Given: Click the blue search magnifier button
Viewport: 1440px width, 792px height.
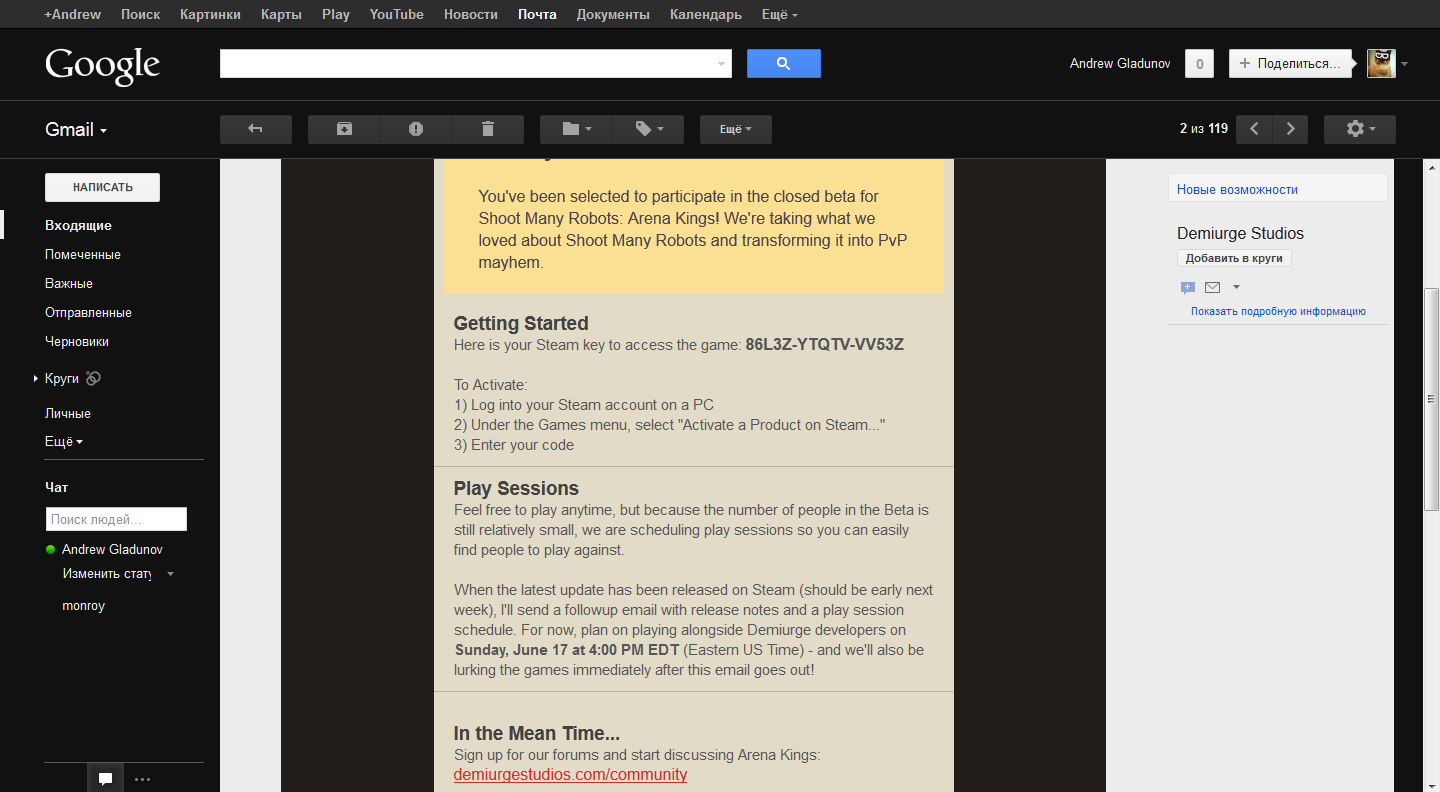Looking at the screenshot, I should click(784, 63).
